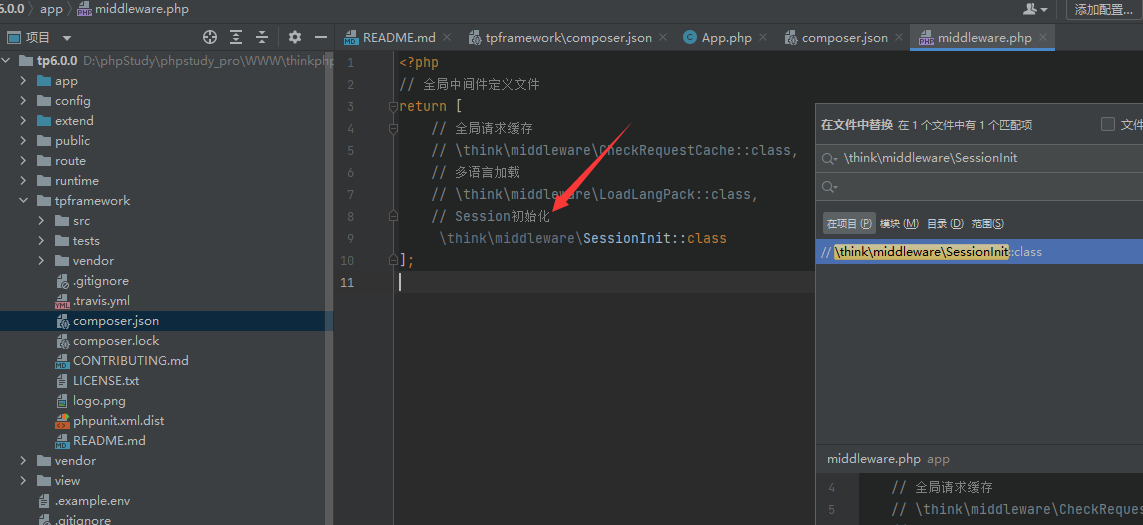Click the LoadLangPack code line 7
Screen dimensions: 1143x525
pyautogui.click(x=596, y=195)
